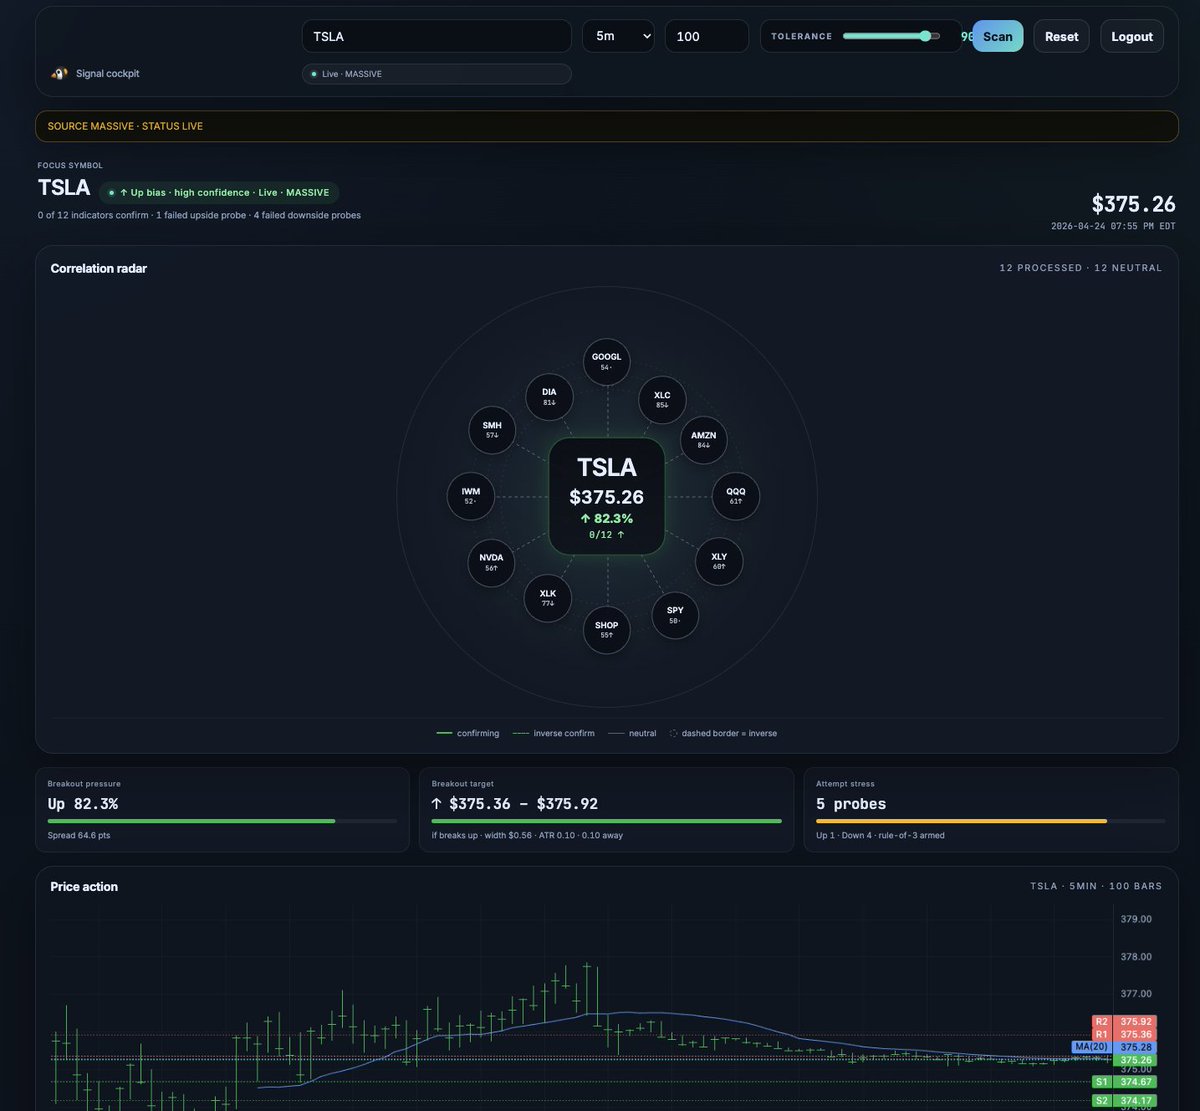The width and height of the screenshot is (1200, 1111).
Task: Select the XLK node on the radar
Action: click(x=547, y=598)
